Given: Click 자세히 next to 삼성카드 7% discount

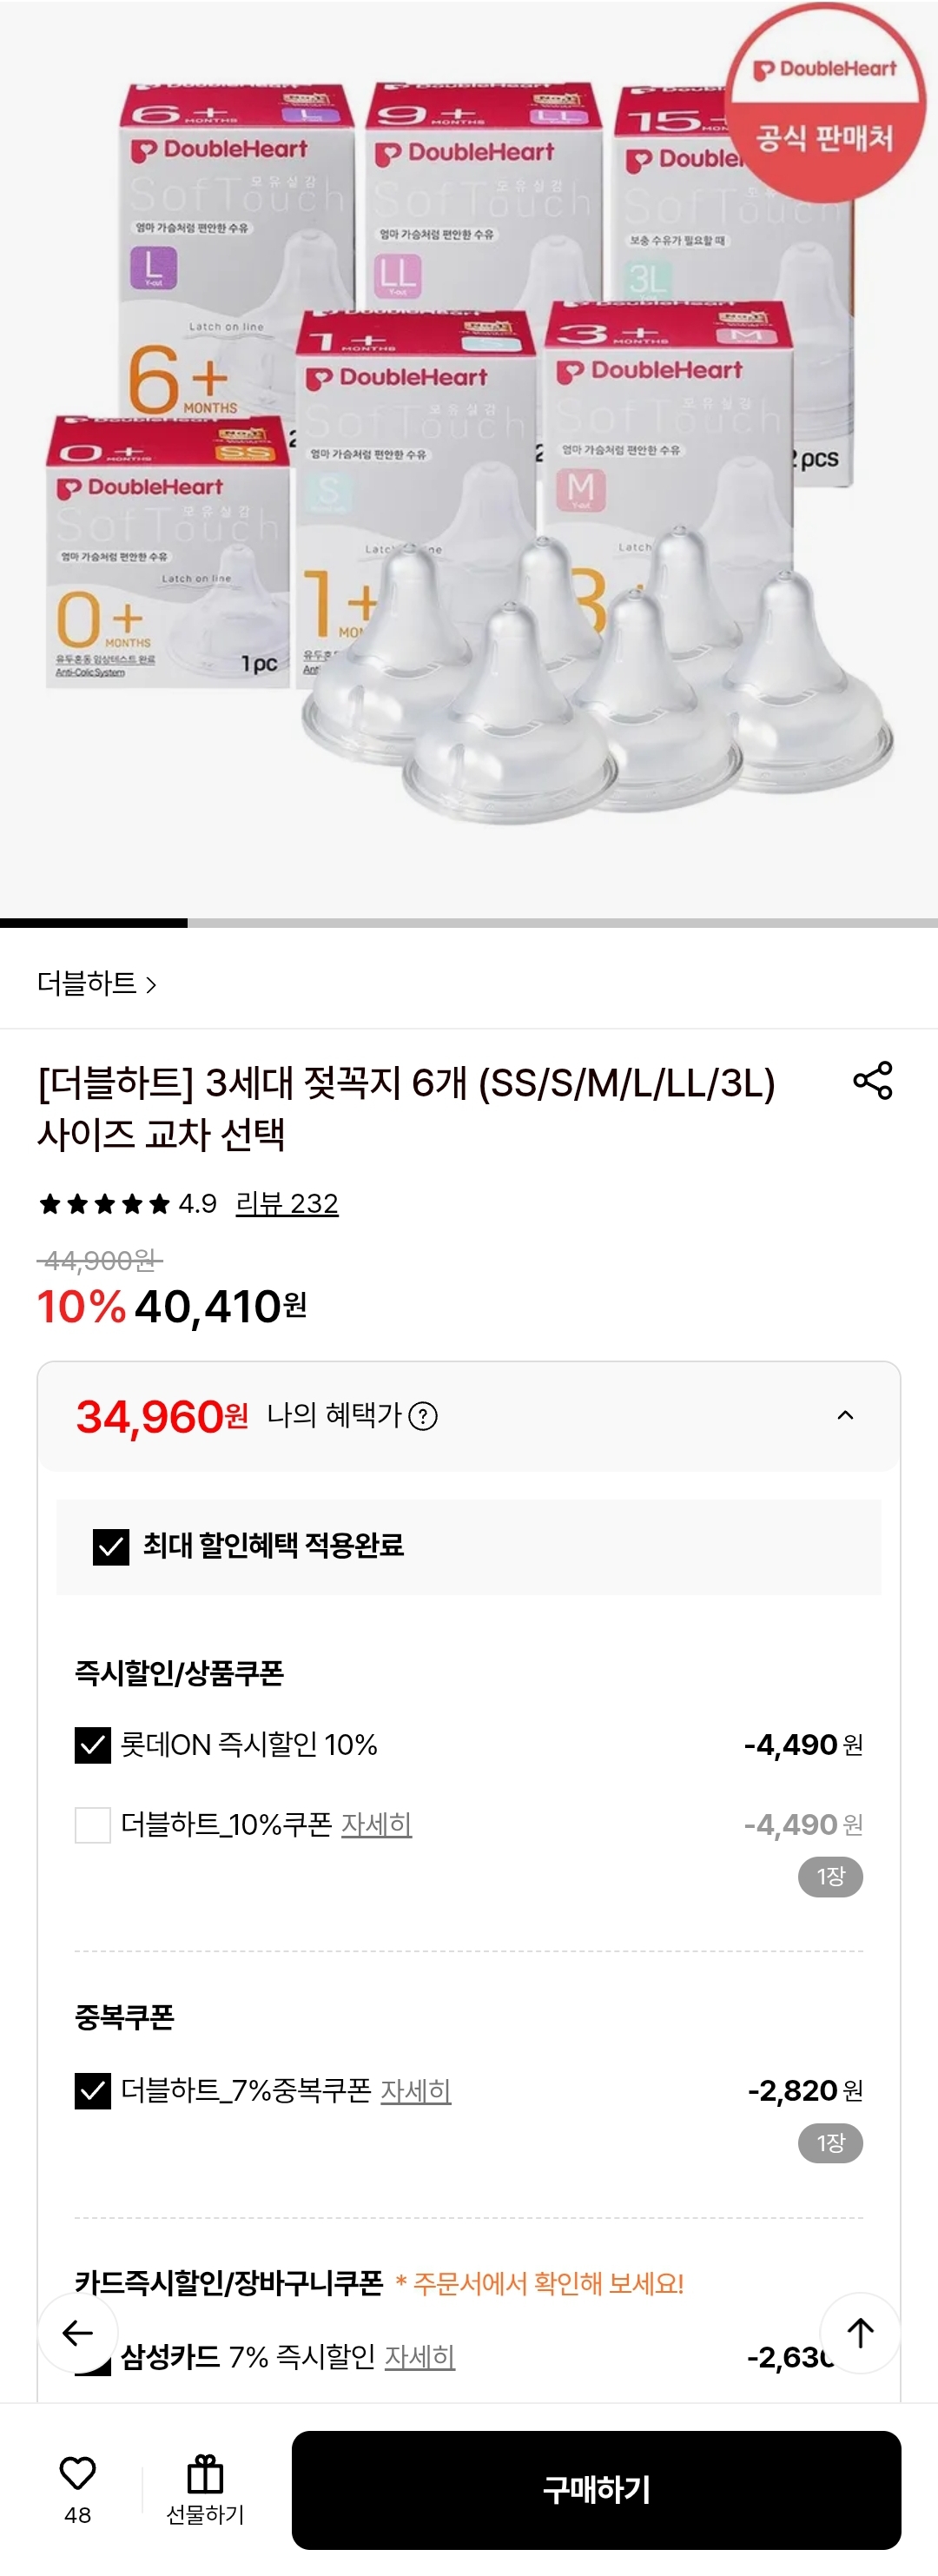Looking at the screenshot, I should [x=420, y=2357].
